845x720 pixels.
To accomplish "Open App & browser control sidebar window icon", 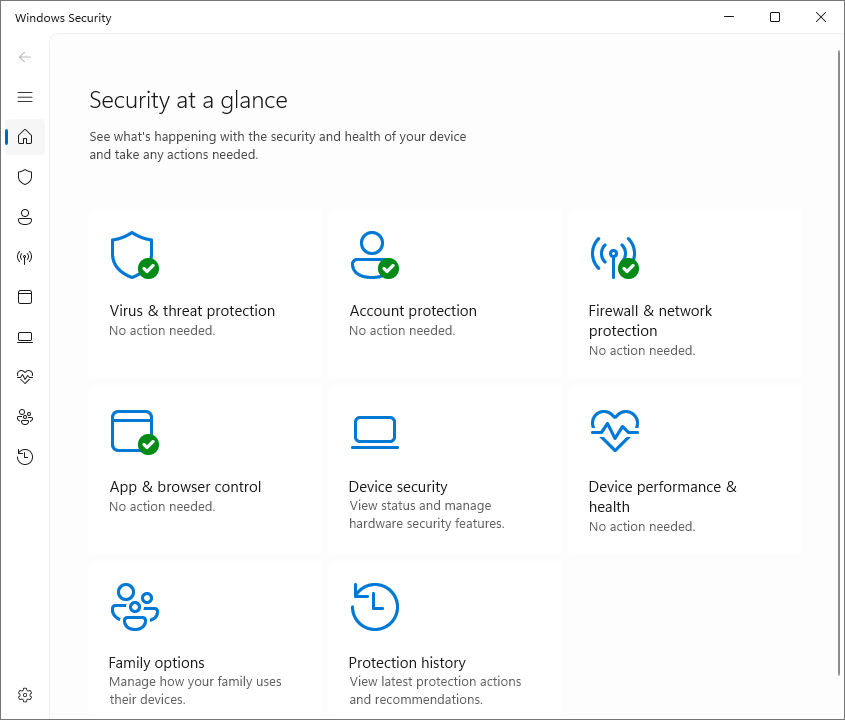I will pyautogui.click(x=25, y=297).
